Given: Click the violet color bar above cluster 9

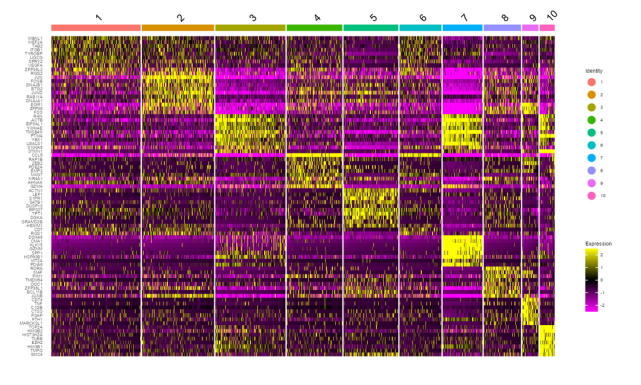Looking at the screenshot, I should pos(530,28).
